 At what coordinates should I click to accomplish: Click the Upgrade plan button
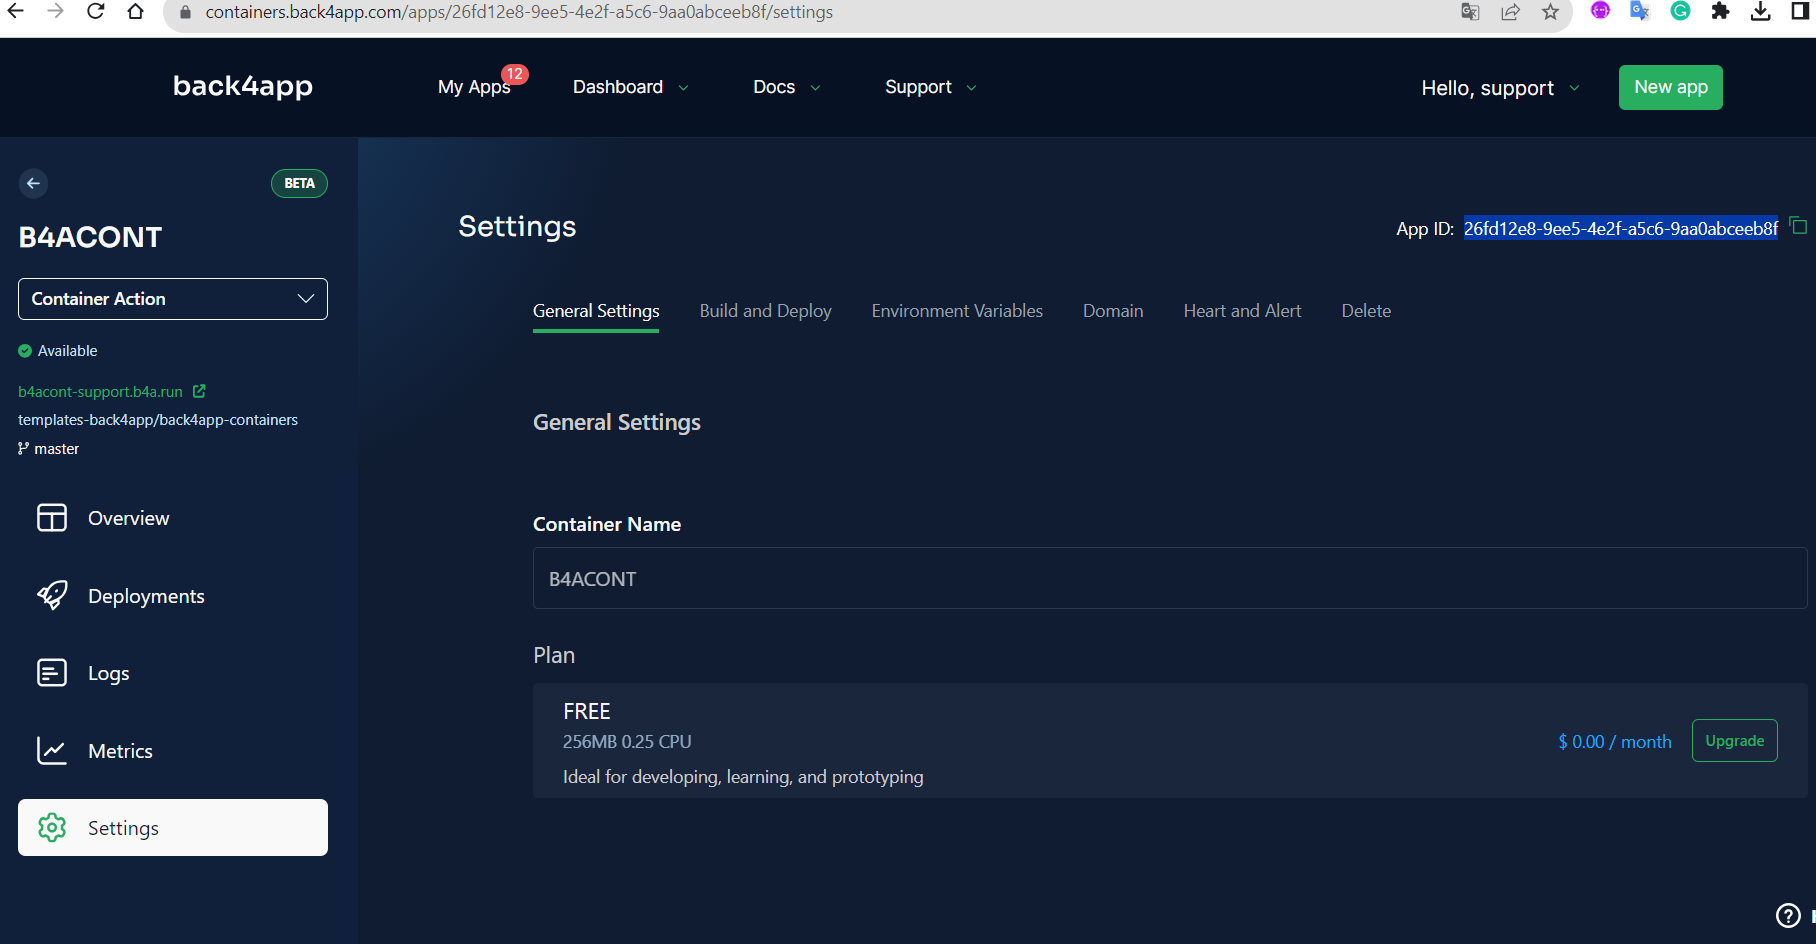coord(1734,741)
